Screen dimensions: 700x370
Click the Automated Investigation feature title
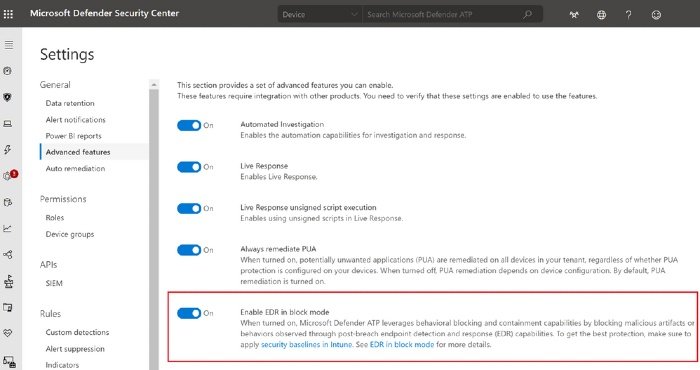(x=282, y=124)
